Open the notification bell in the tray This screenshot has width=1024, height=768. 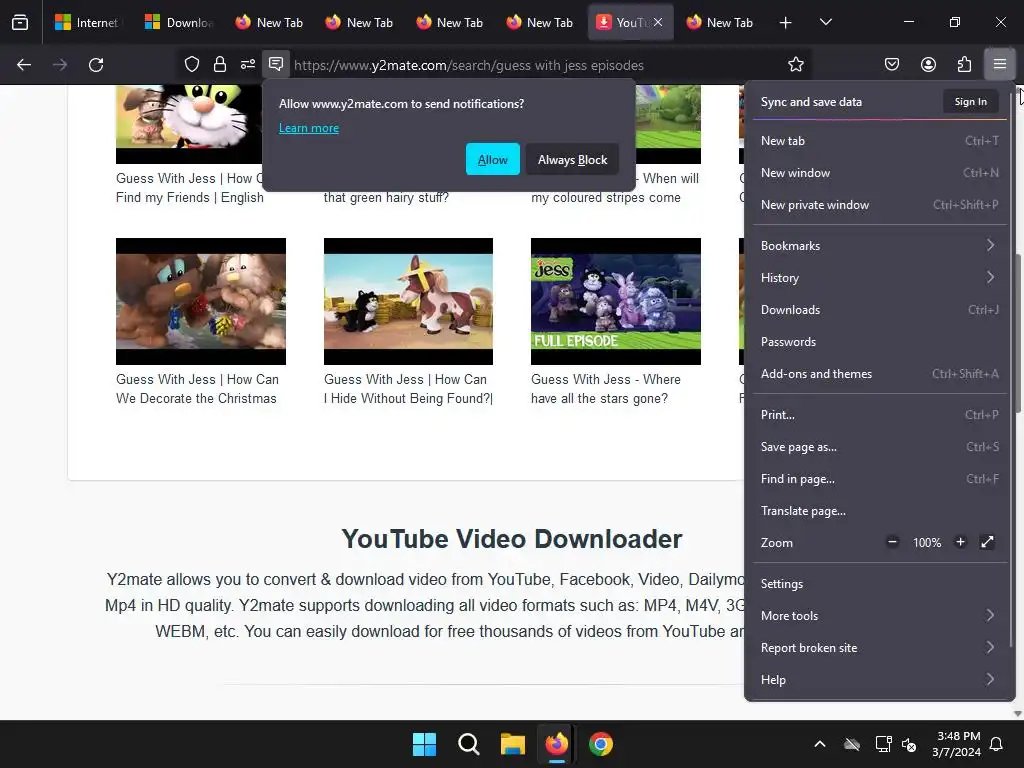[996, 744]
